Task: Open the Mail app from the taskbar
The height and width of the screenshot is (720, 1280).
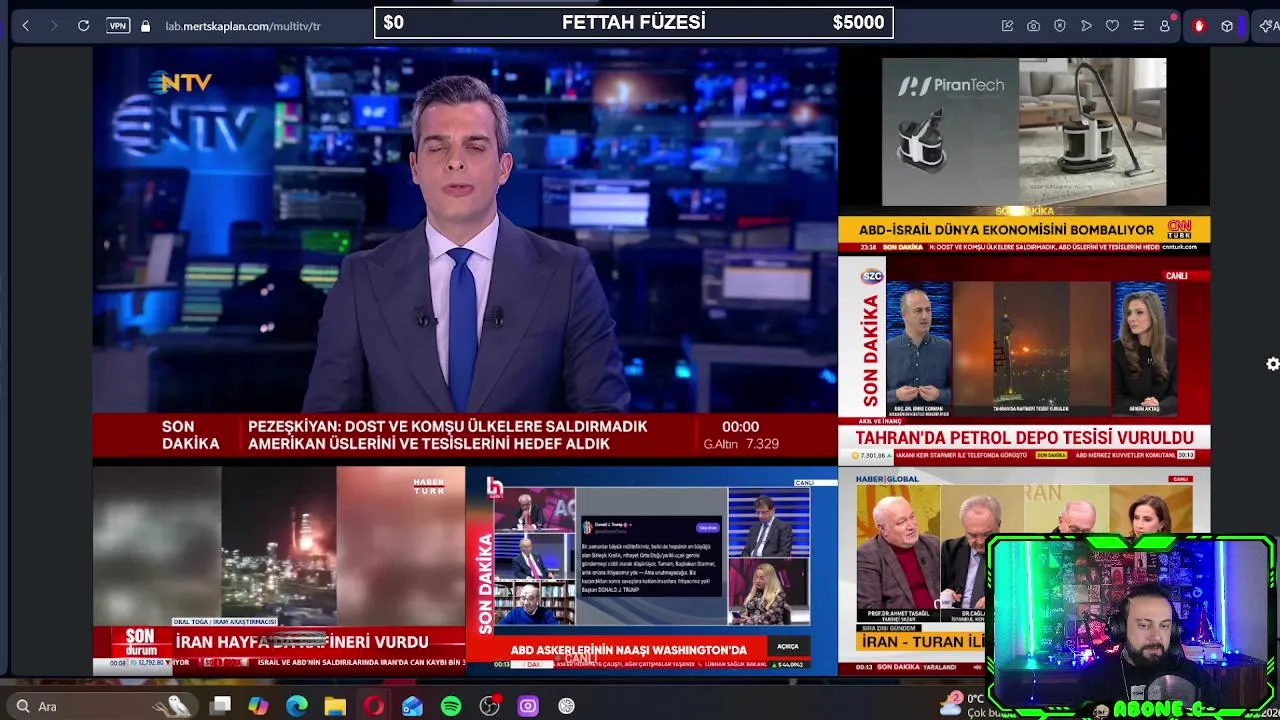Action: click(412, 706)
